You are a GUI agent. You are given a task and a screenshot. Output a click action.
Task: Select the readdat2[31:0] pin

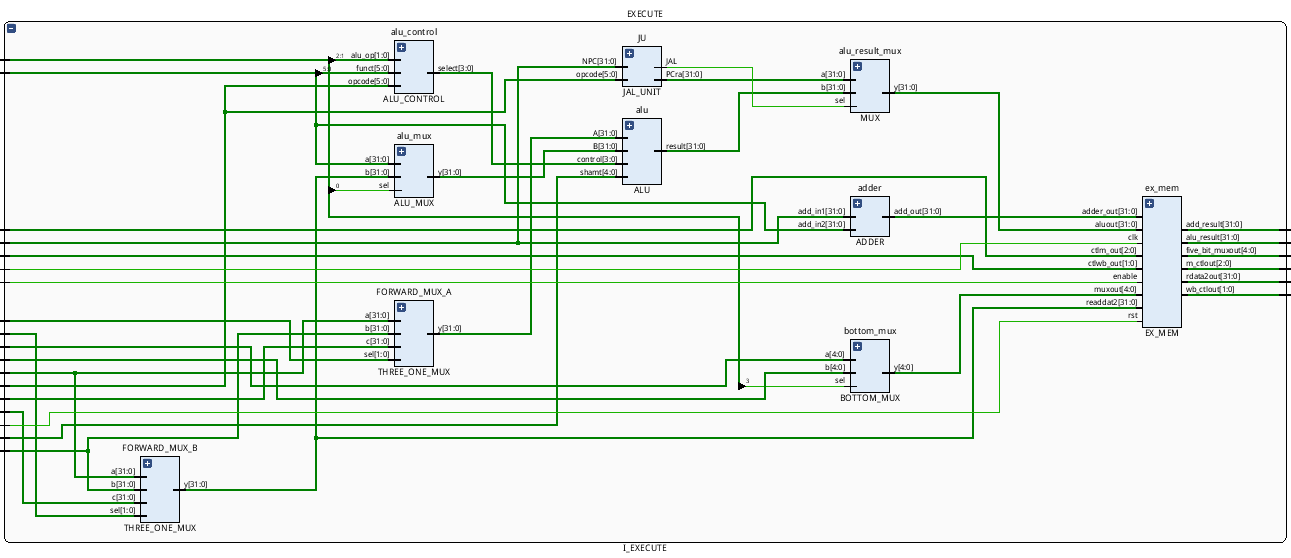pyautogui.click(x=1112, y=302)
